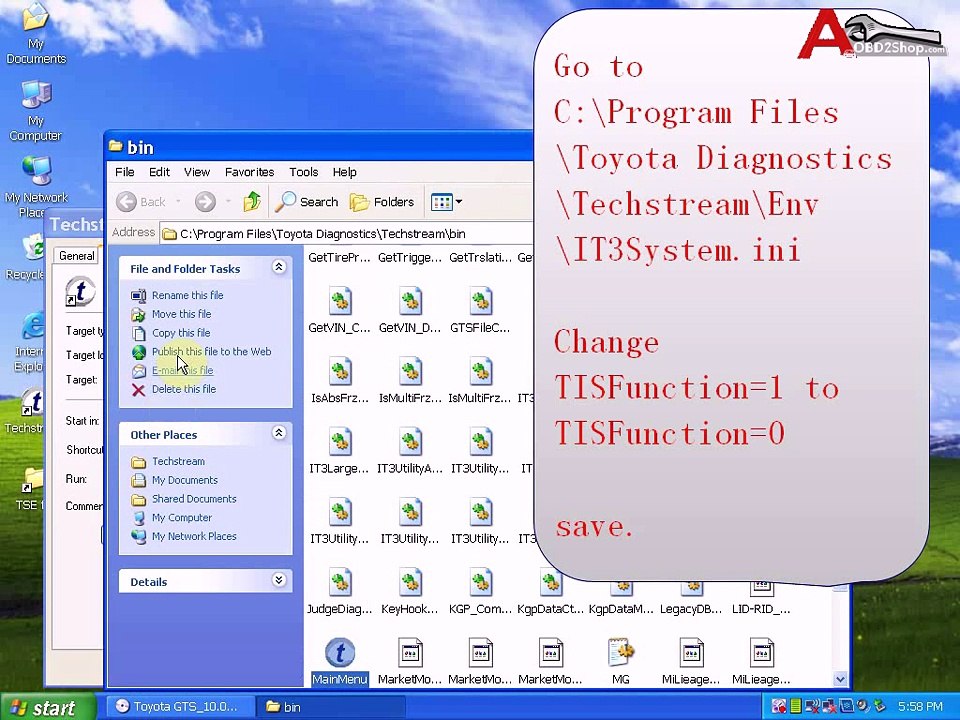The height and width of the screenshot is (720, 960).
Task: Click the Start button
Action: (48, 707)
